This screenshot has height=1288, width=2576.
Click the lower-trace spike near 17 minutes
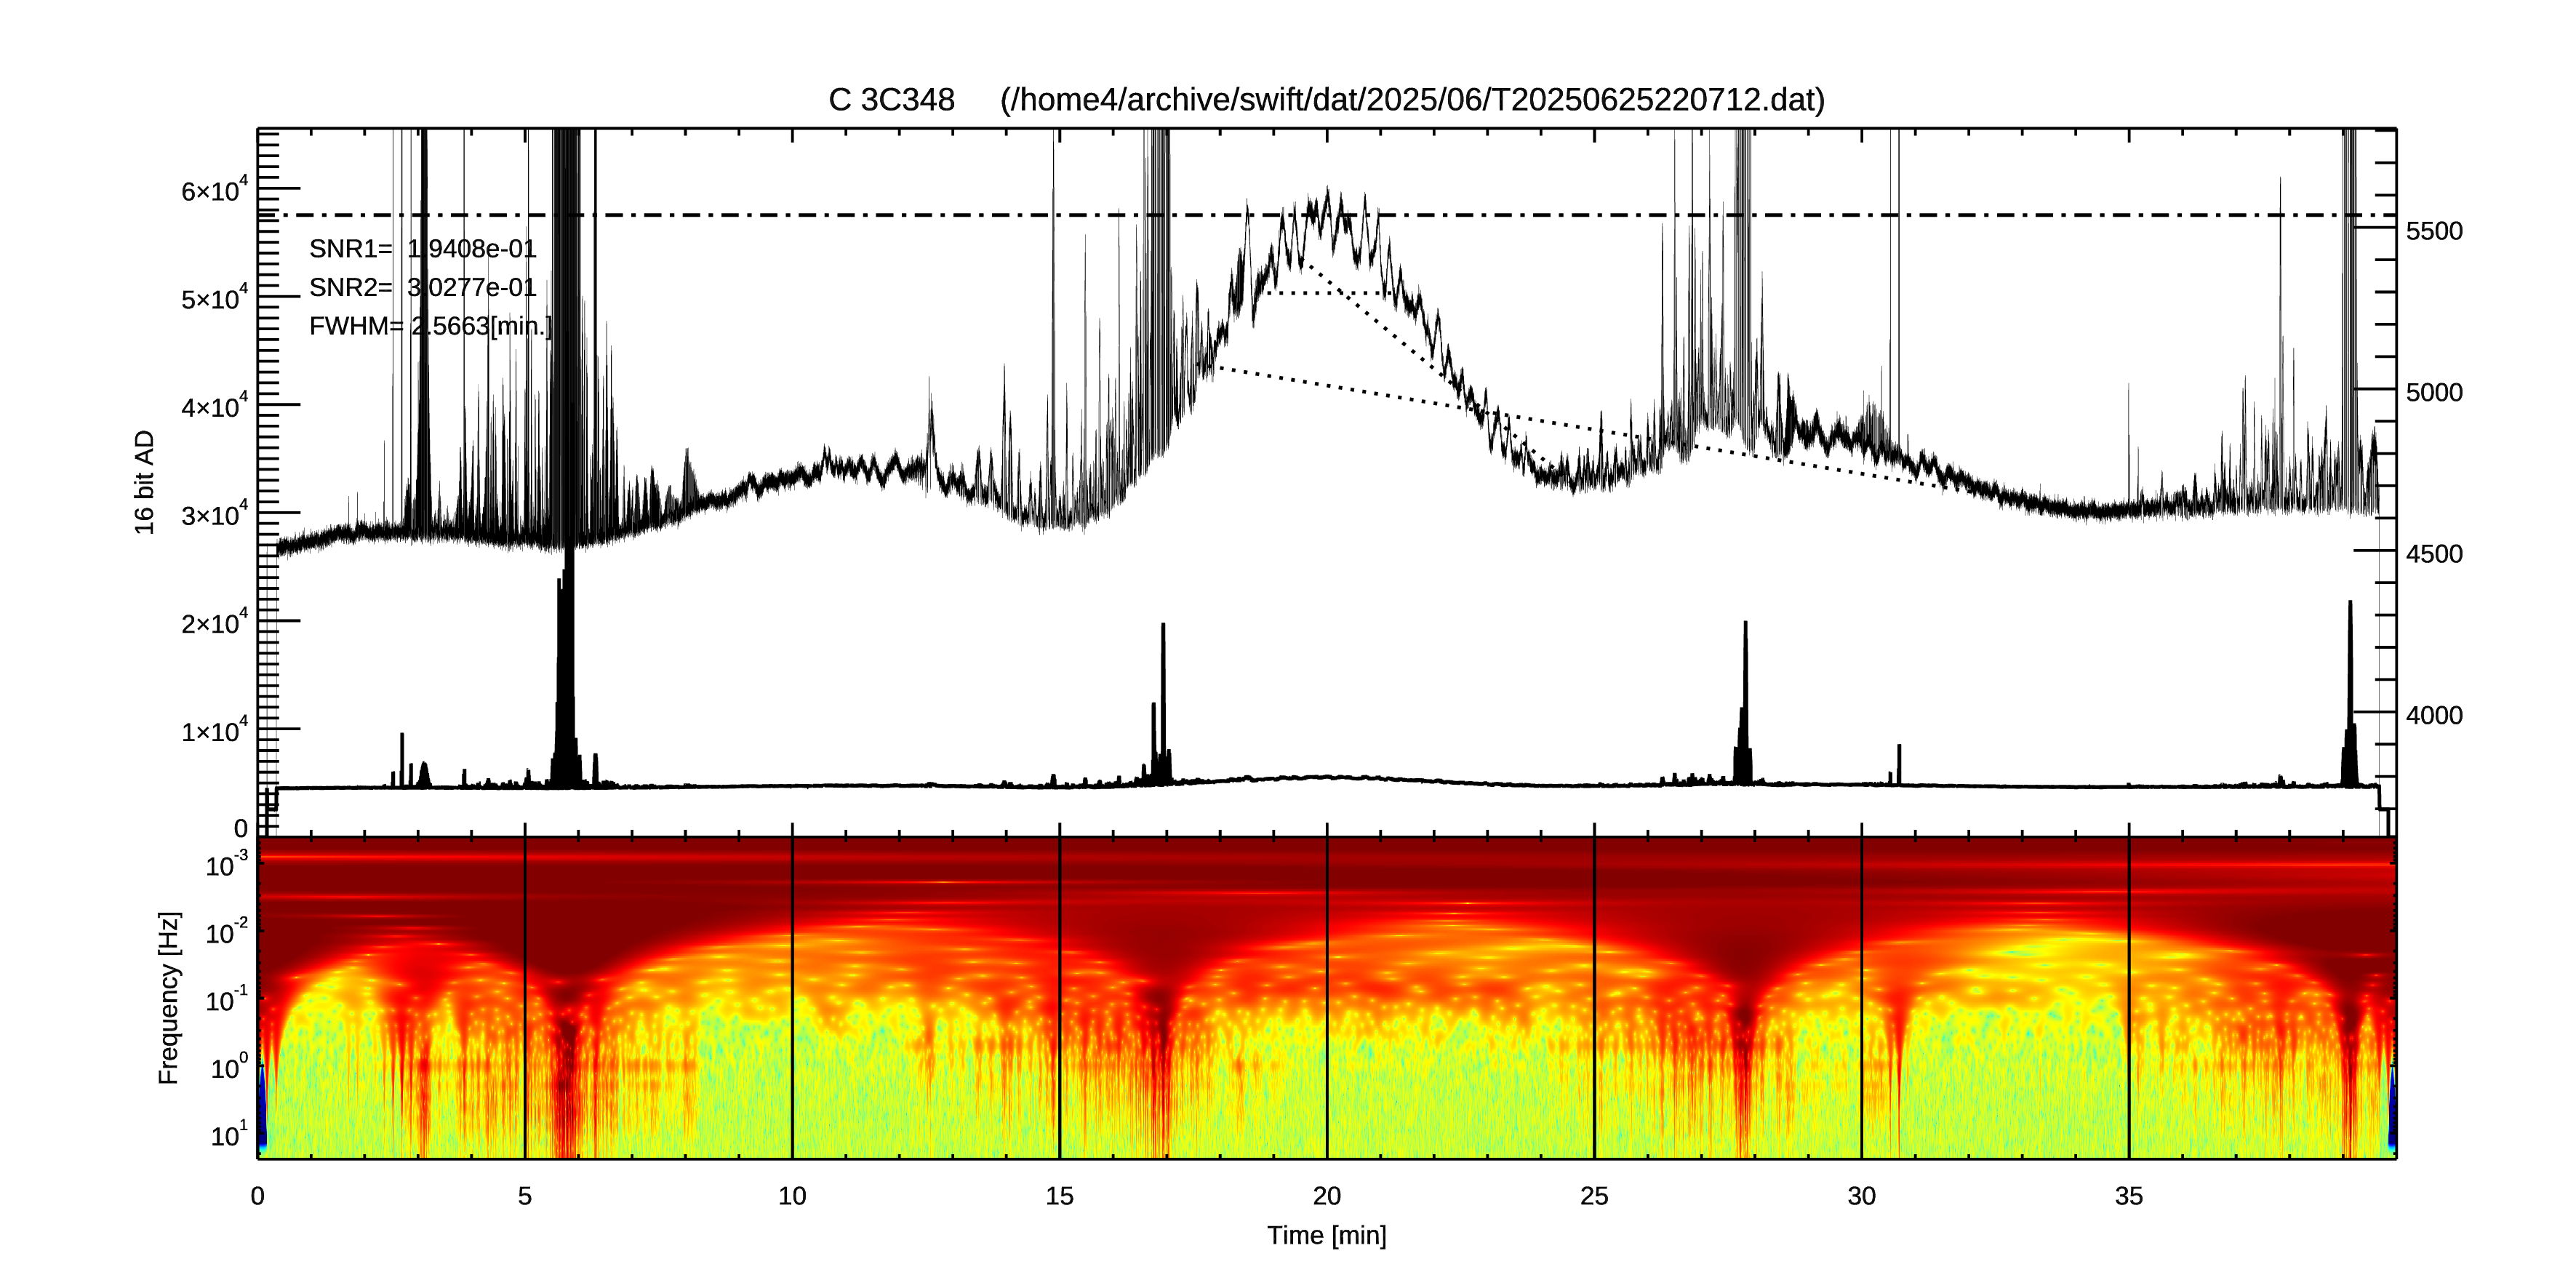click(1162, 705)
